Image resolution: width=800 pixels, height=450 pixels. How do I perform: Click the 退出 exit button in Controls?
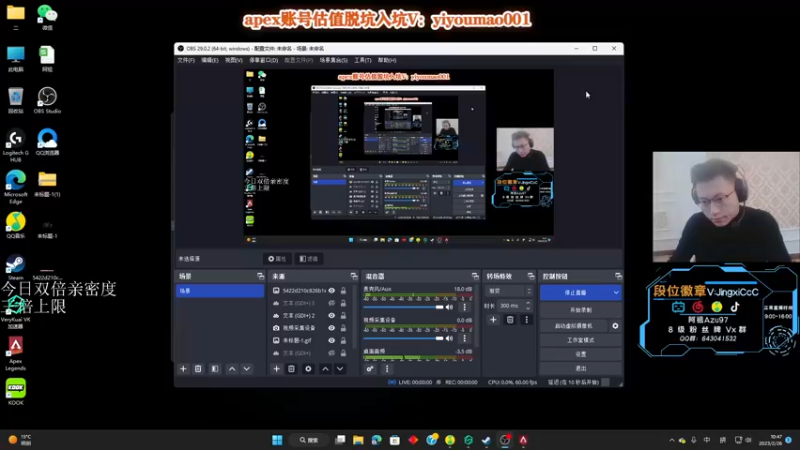[x=581, y=368]
